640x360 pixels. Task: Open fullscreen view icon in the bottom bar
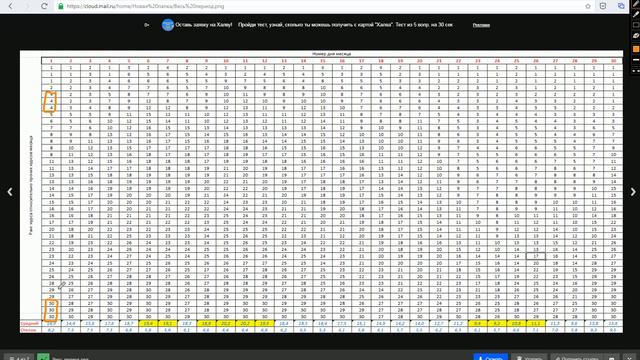(611, 358)
